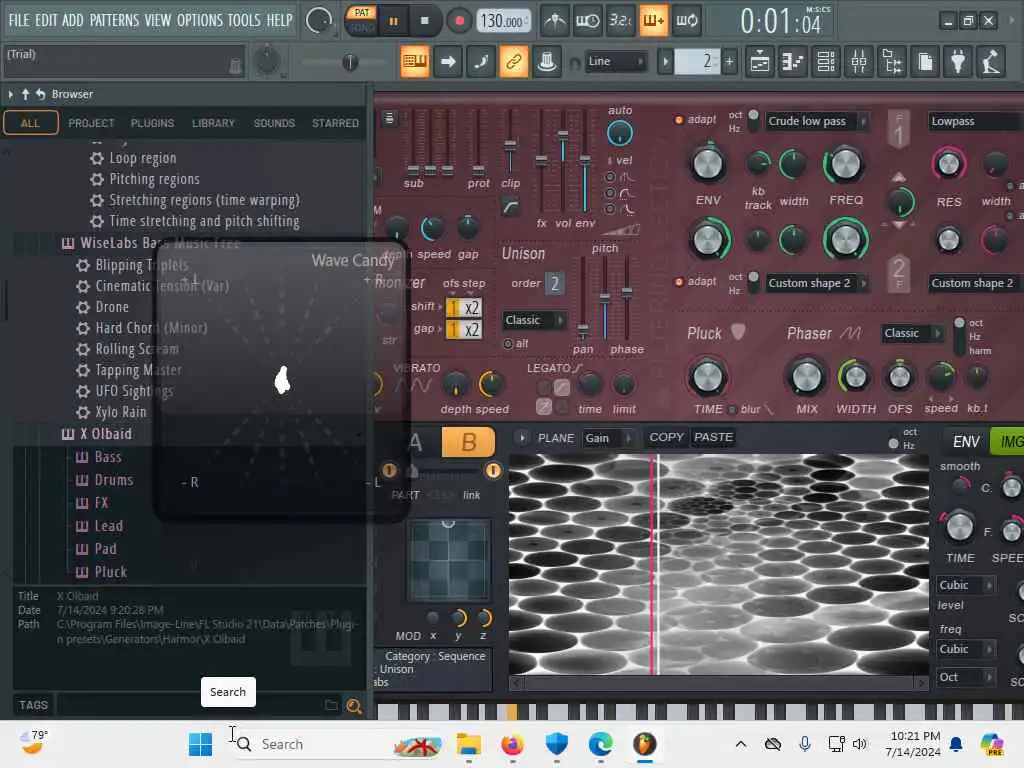
Task: Open the project picker pages icon
Action: 925,62
